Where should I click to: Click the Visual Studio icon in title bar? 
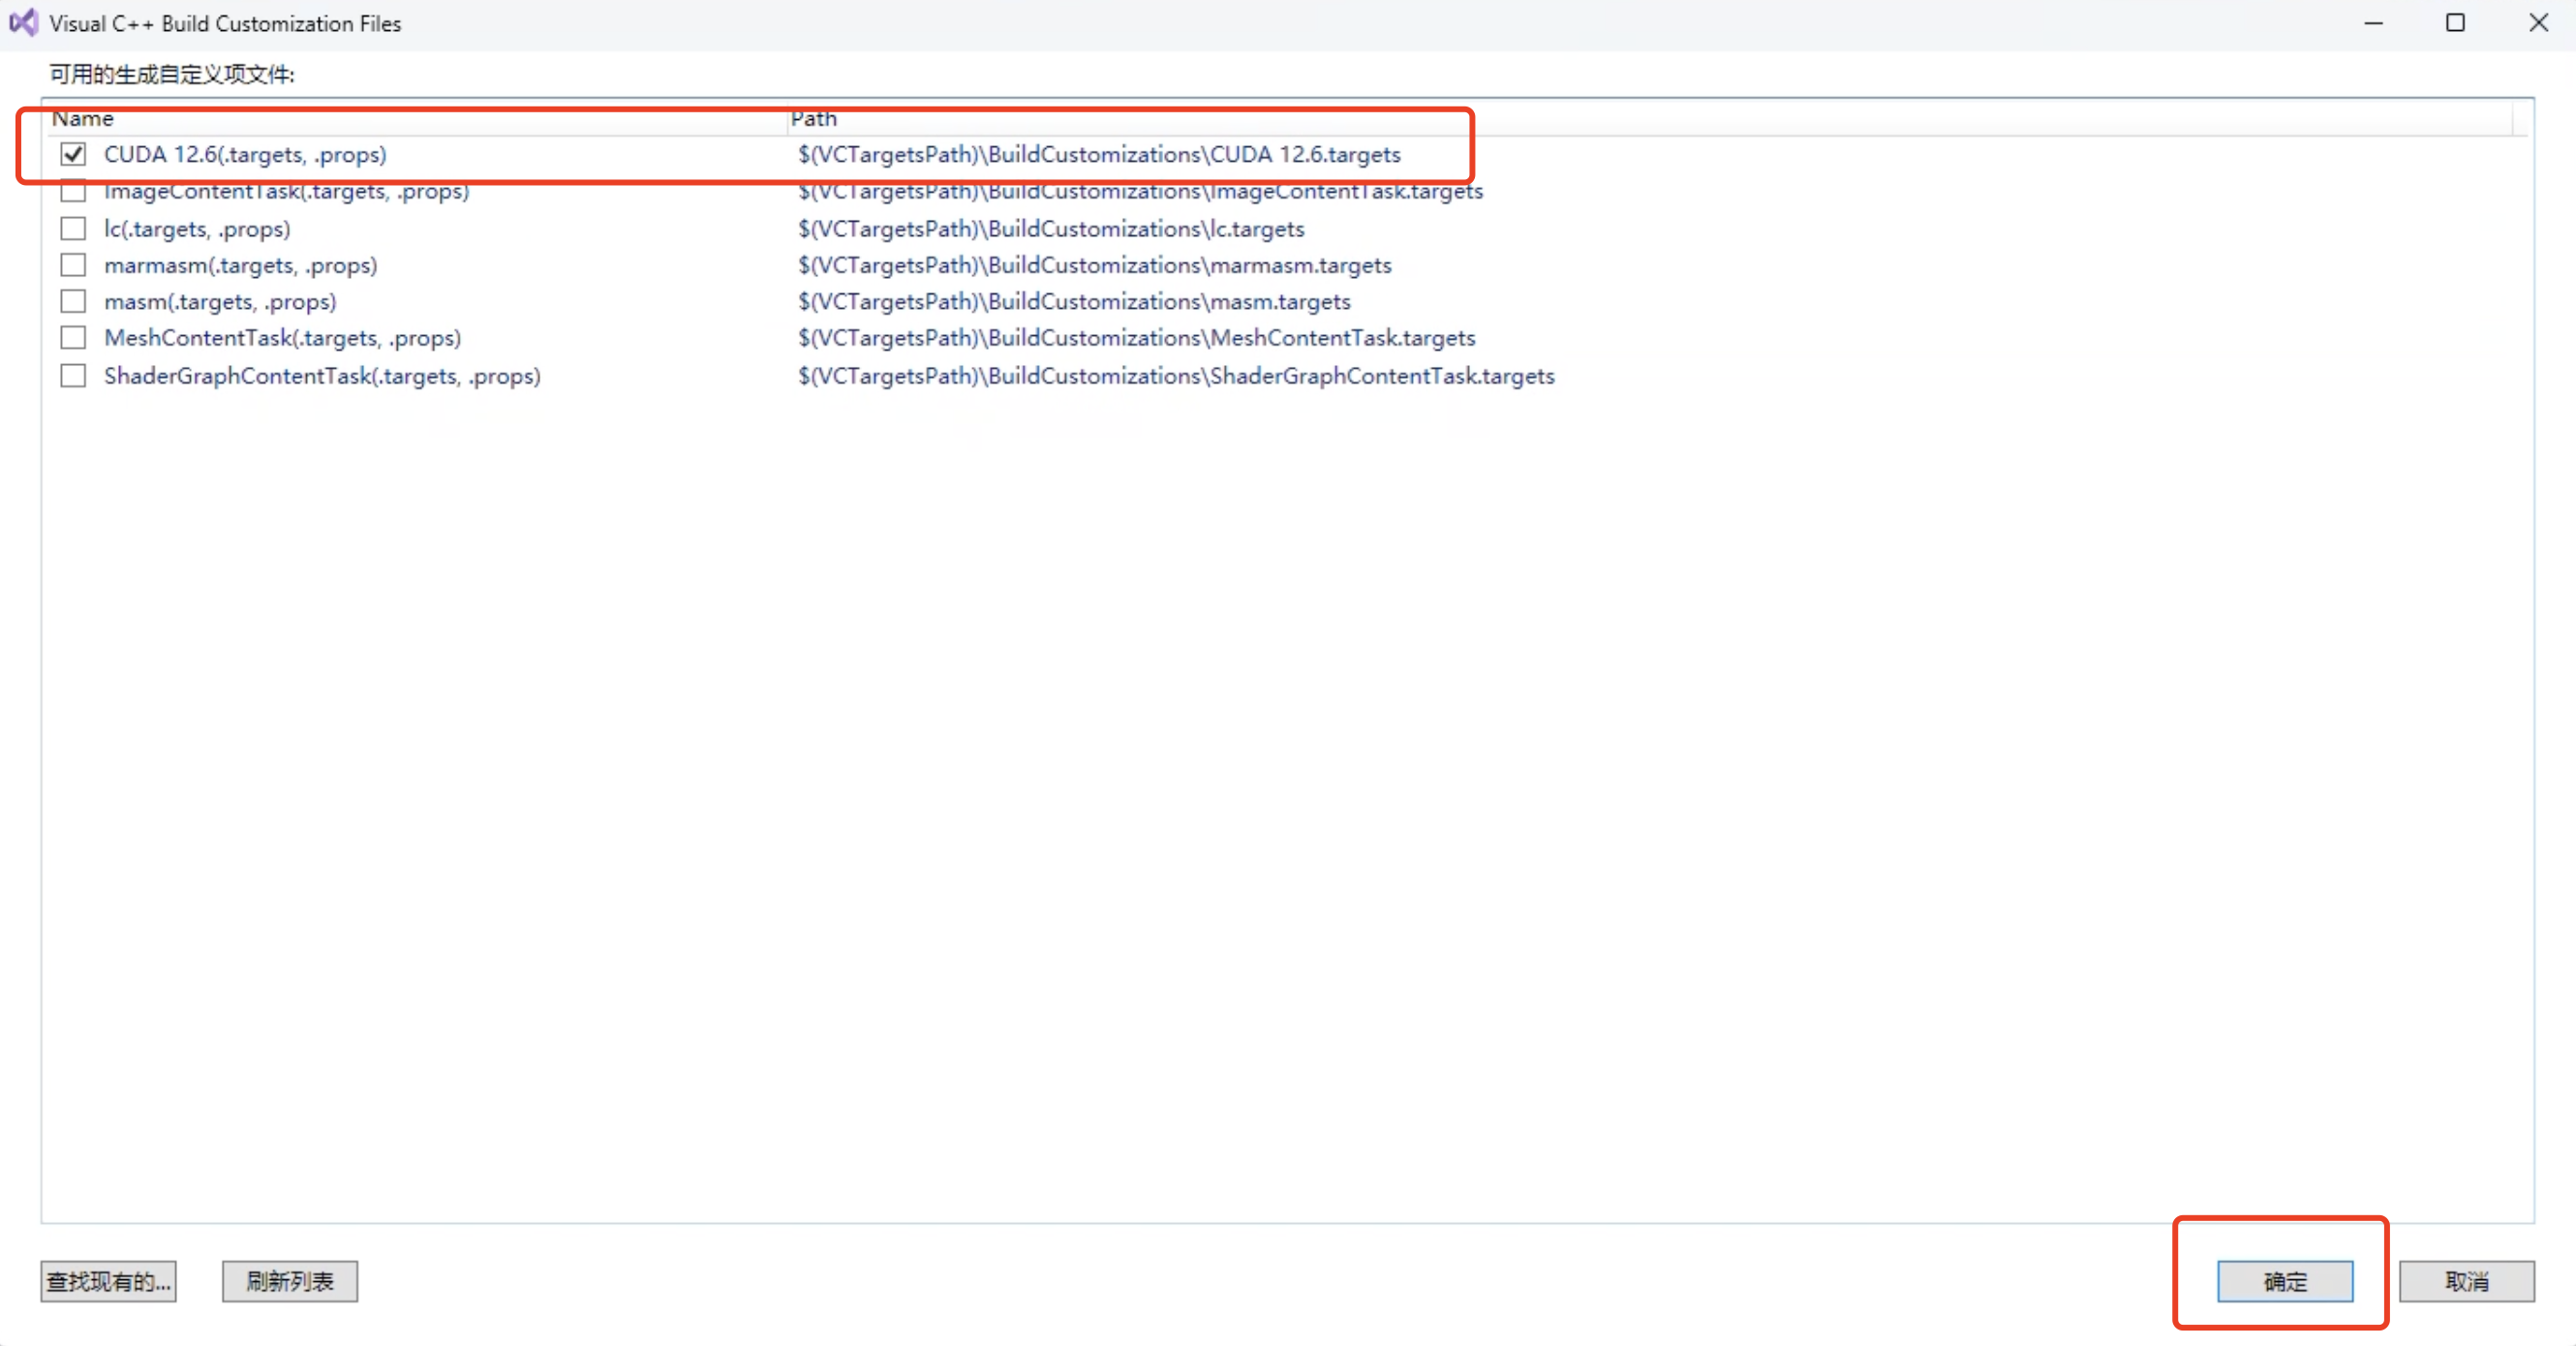pos(23,23)
